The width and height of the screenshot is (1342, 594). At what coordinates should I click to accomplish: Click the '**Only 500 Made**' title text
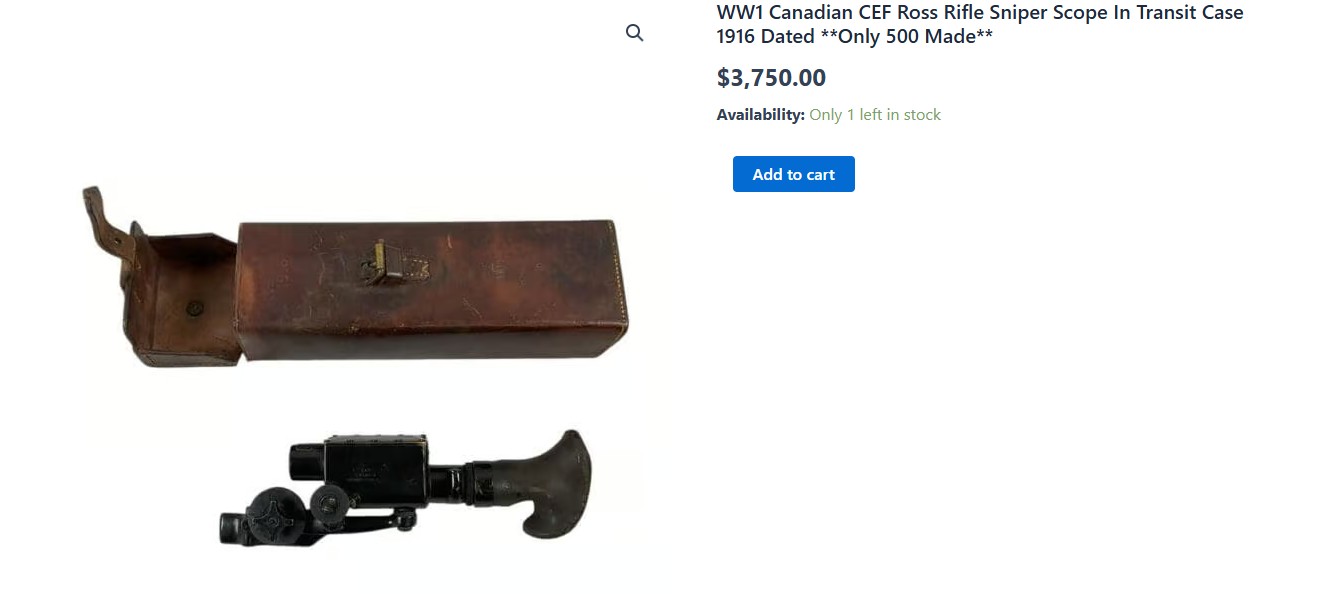[907, 37]
